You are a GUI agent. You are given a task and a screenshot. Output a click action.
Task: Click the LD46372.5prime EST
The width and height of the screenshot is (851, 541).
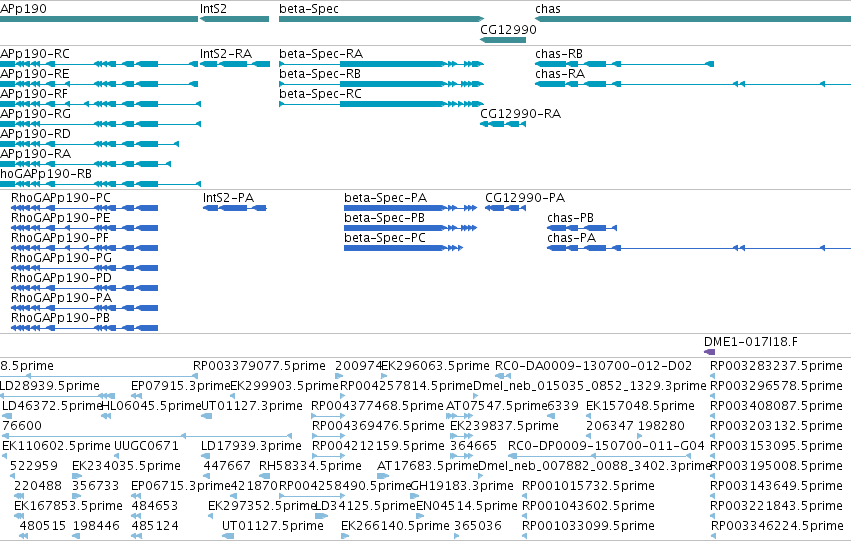(x=52, y=406)
